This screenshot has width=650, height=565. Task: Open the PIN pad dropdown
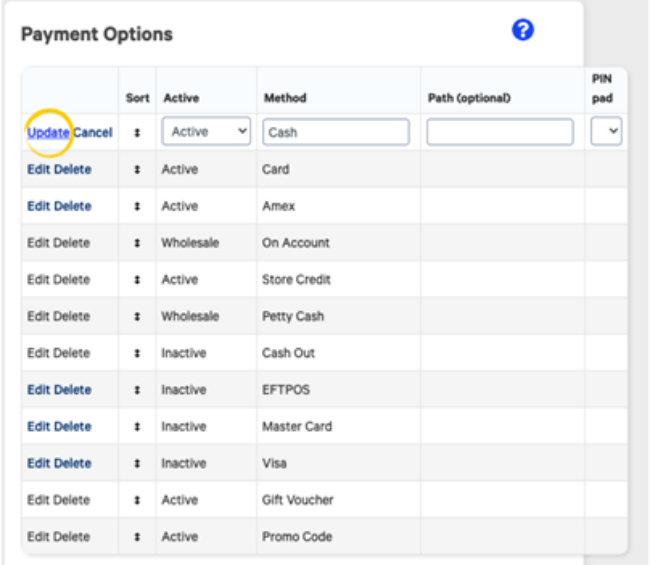606,132
